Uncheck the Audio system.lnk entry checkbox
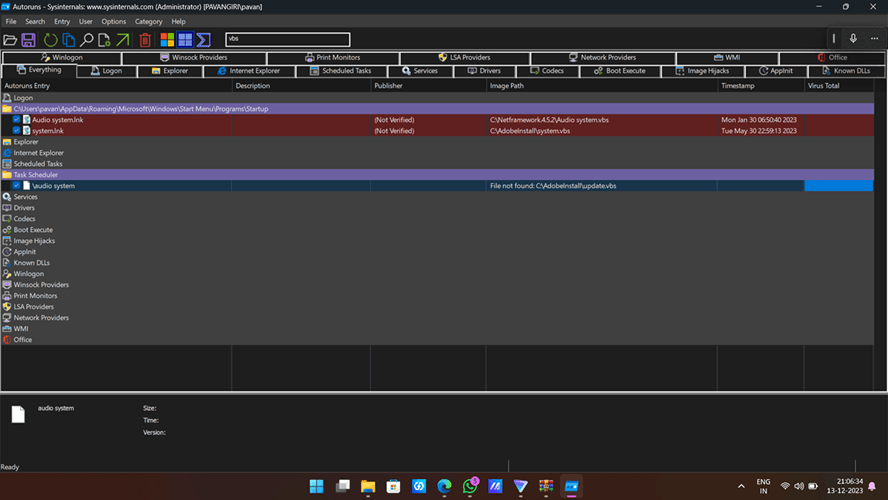 tap(16, 119)
